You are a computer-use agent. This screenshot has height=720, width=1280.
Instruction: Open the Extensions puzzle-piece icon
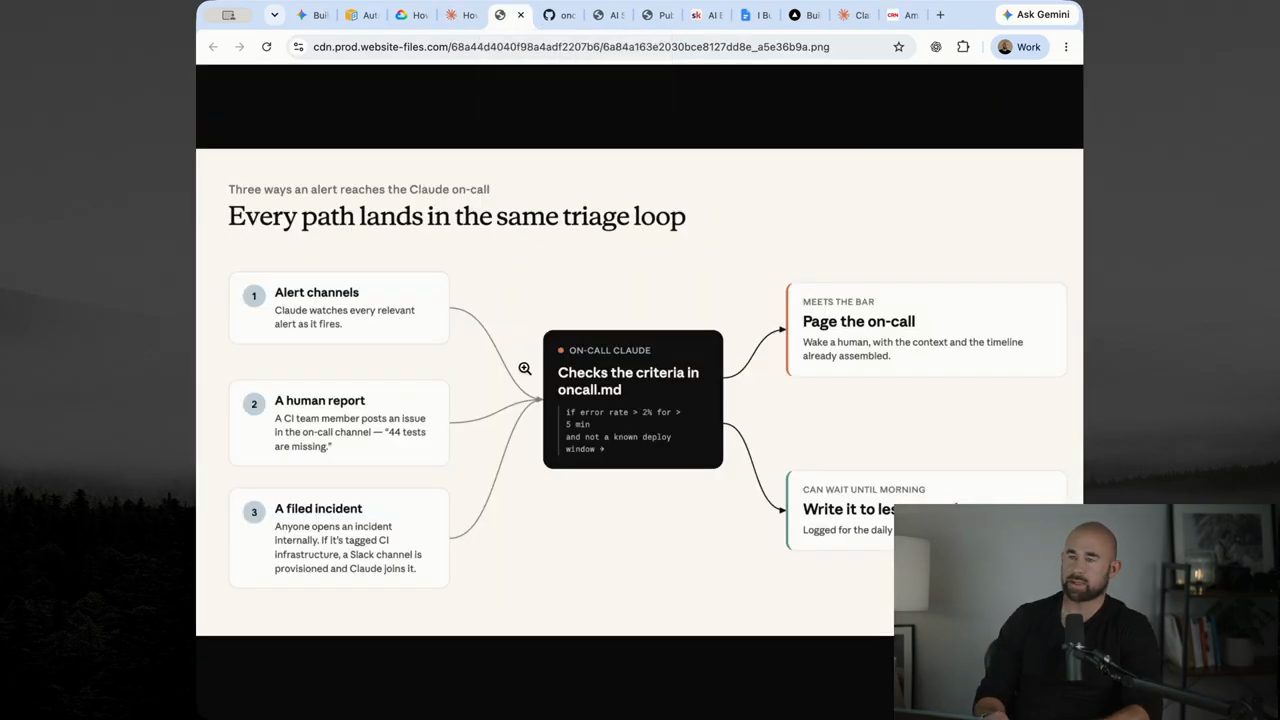pyautogui.click(x=963, y=47)
